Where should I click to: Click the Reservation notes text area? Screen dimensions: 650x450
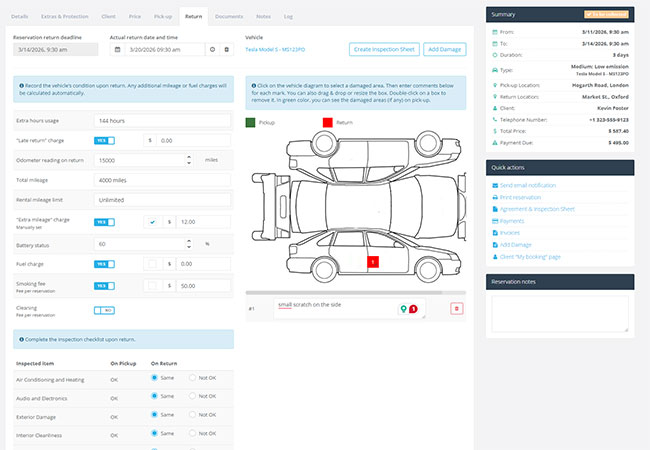click(560, 314)
